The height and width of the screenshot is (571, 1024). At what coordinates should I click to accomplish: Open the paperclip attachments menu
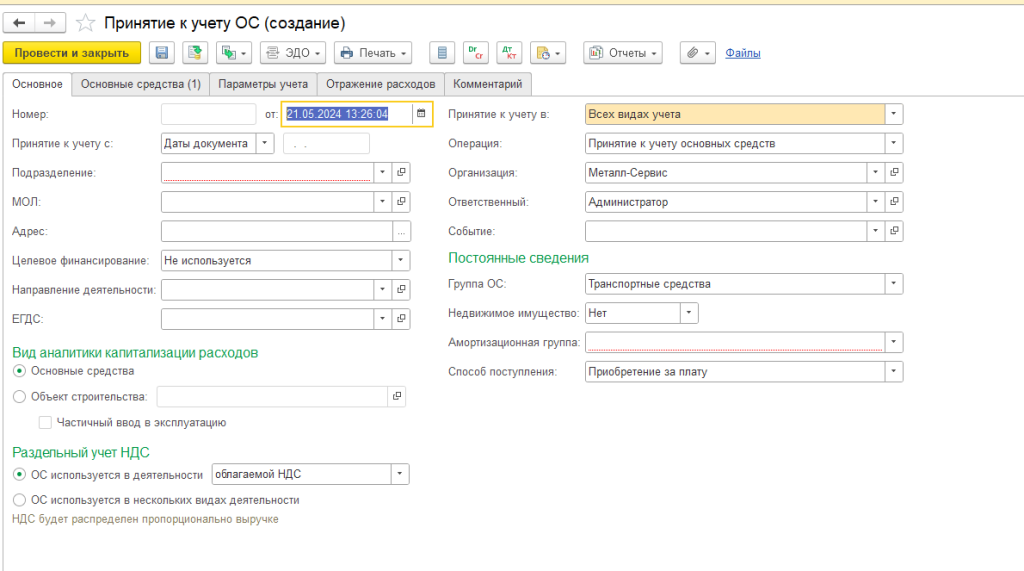696,53
